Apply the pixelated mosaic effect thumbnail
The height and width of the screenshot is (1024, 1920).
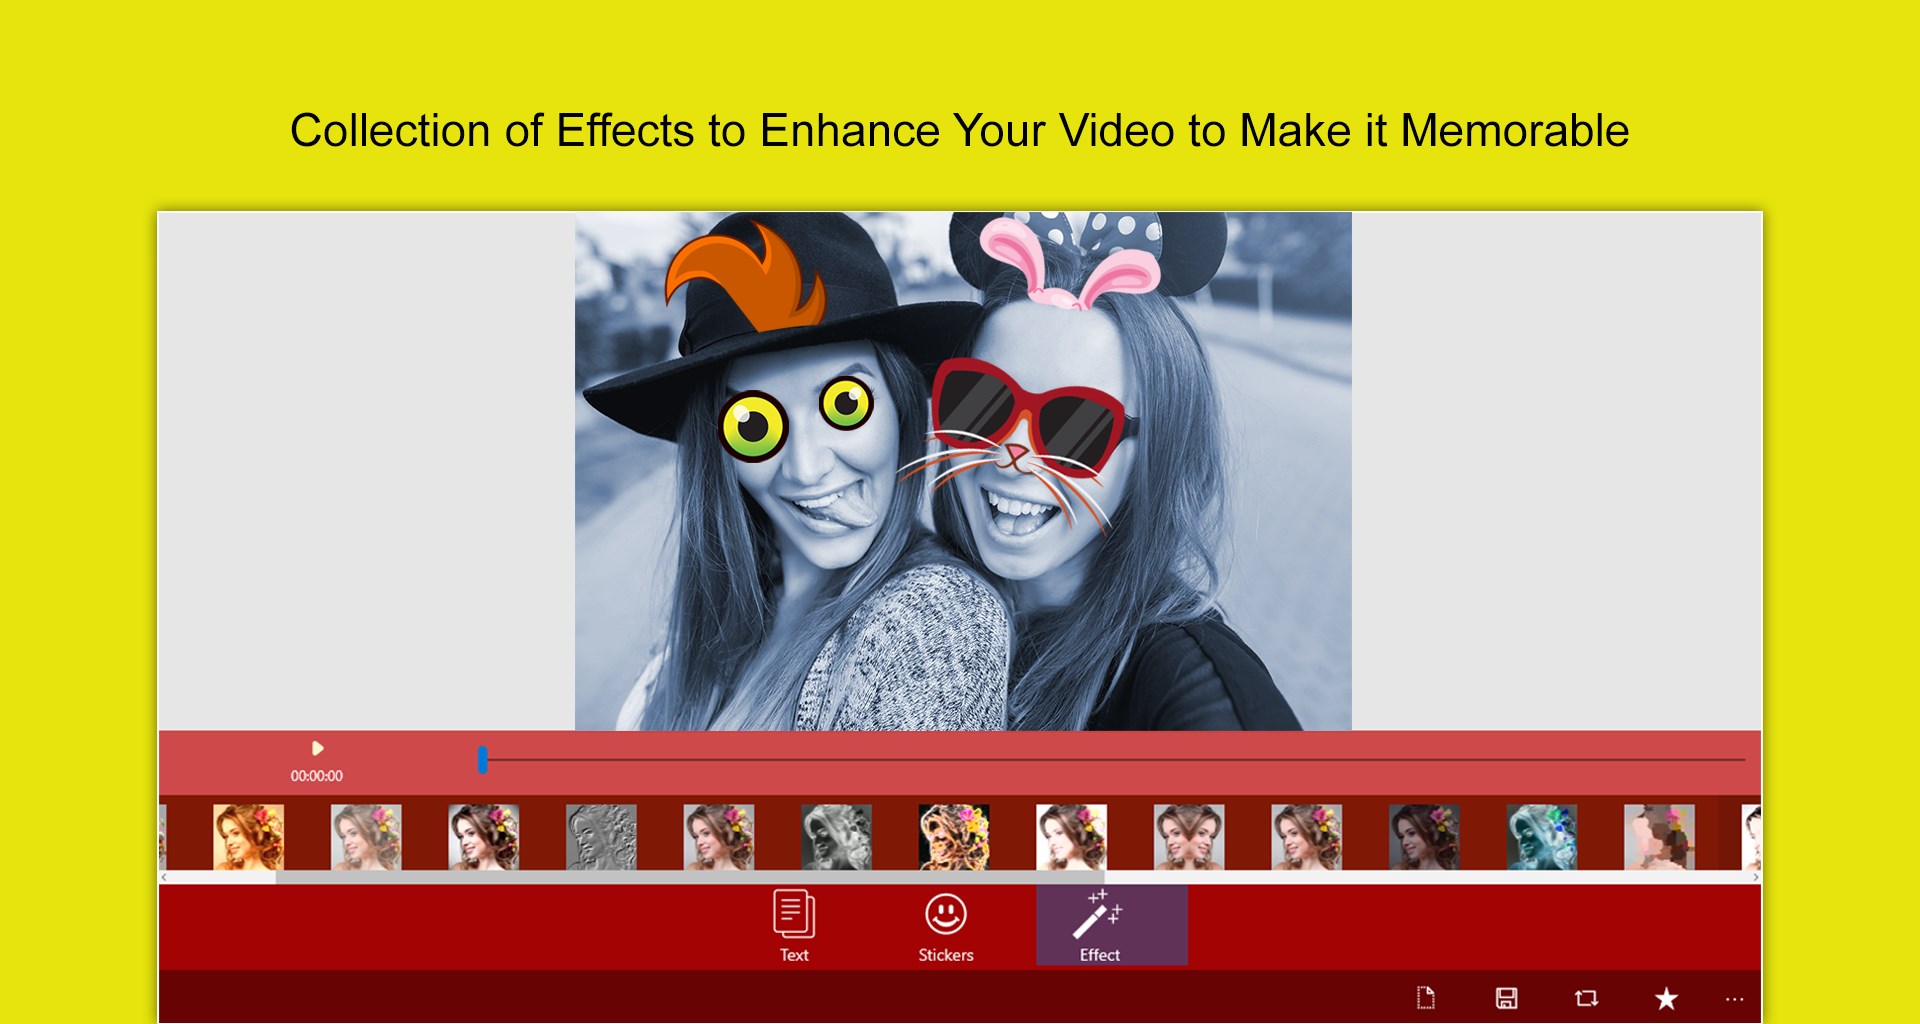coord(1659,837)
